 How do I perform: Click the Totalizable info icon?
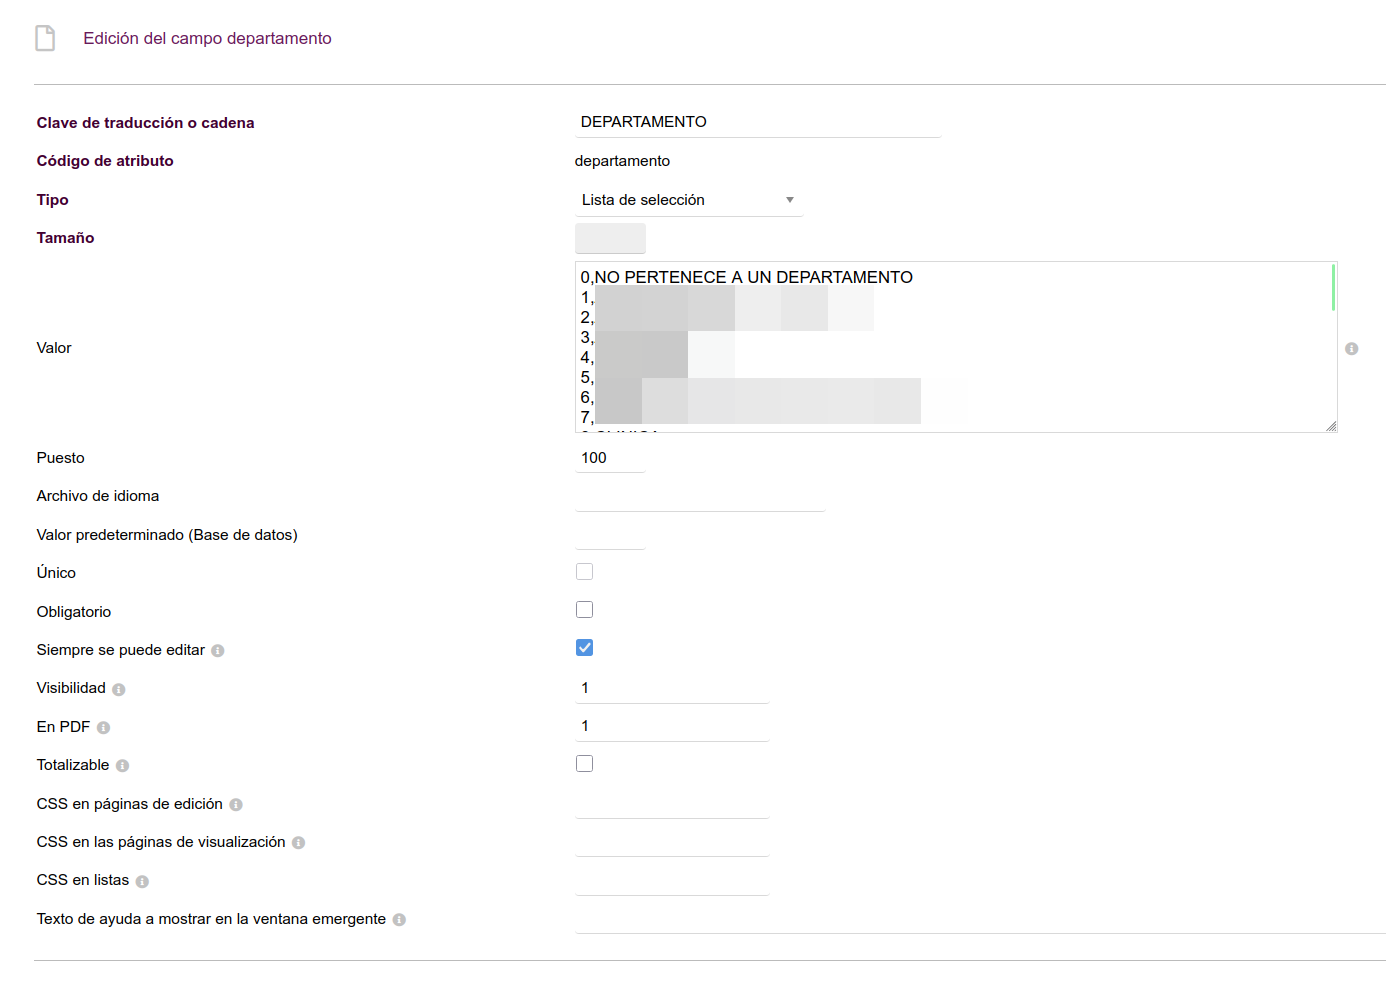[122, 766]
